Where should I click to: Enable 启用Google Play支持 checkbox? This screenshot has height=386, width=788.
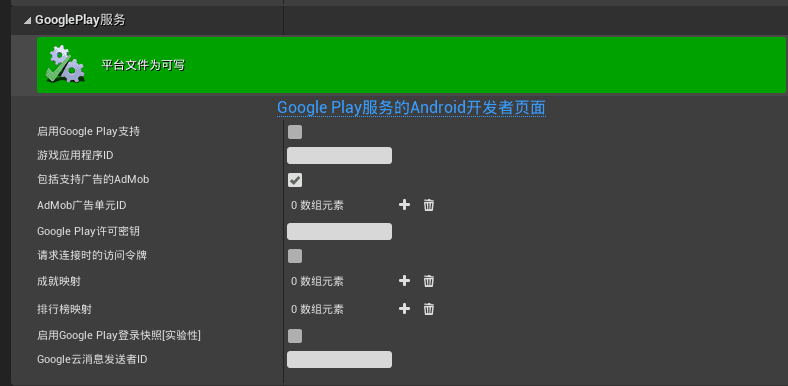click(x=295, y=132)
